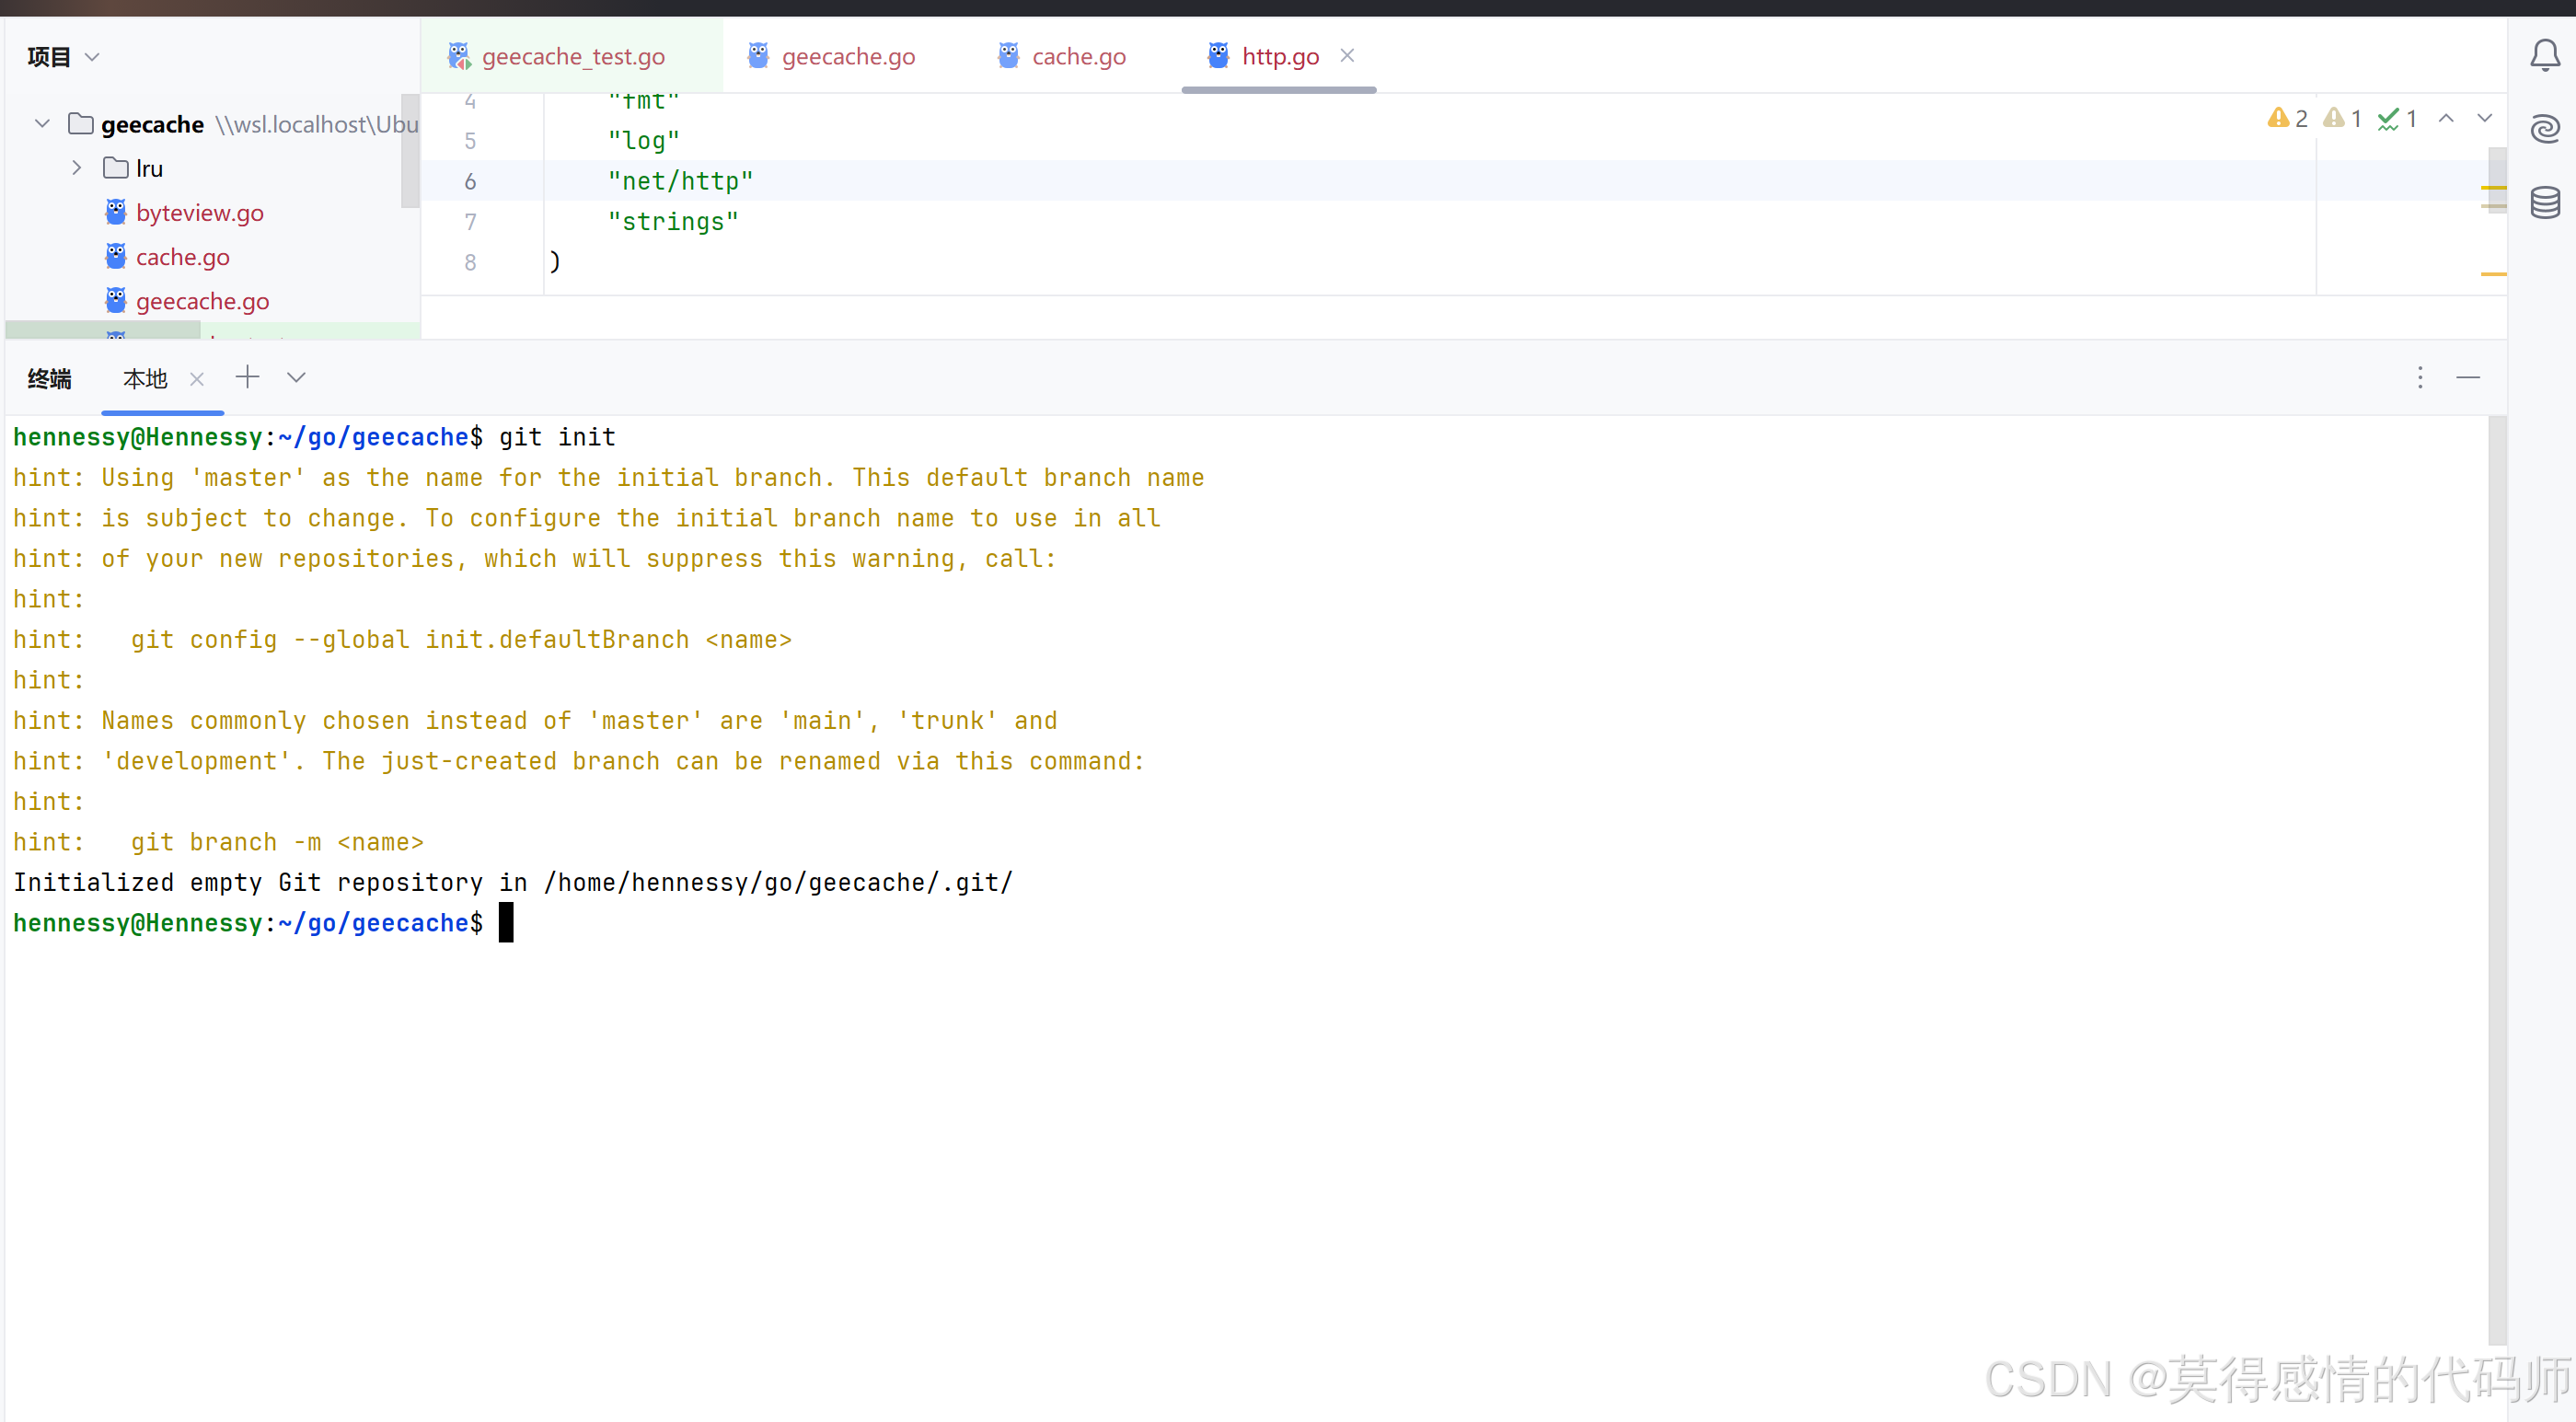Hide the terminal panel
This screenshot has width=2576, height=1422.
pos(2469,377)
